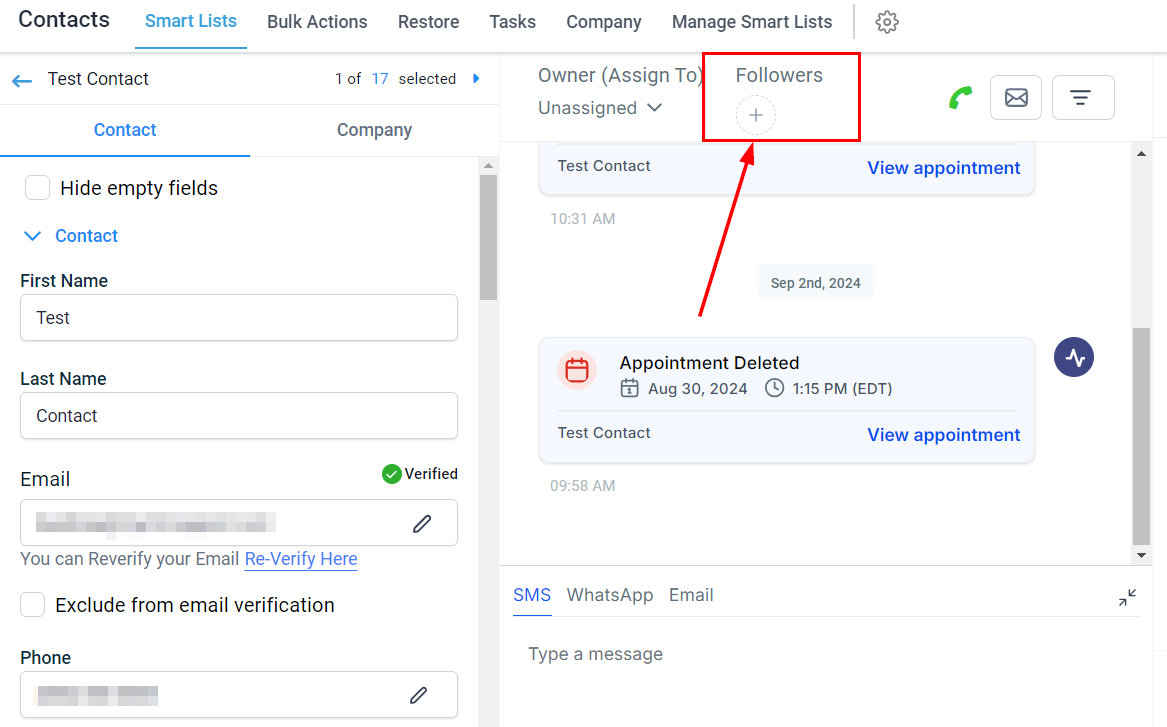Switch to the Company tab
This screenshot has width=1167, height=727.
point(374,130)
